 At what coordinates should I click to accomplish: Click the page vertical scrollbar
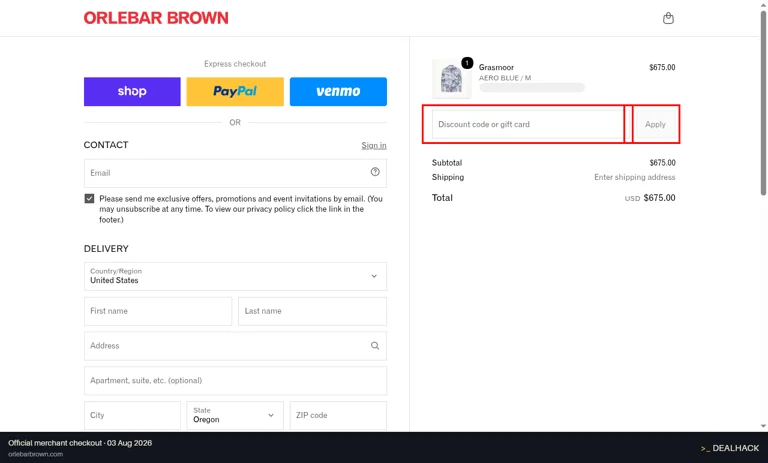[763, 103]
